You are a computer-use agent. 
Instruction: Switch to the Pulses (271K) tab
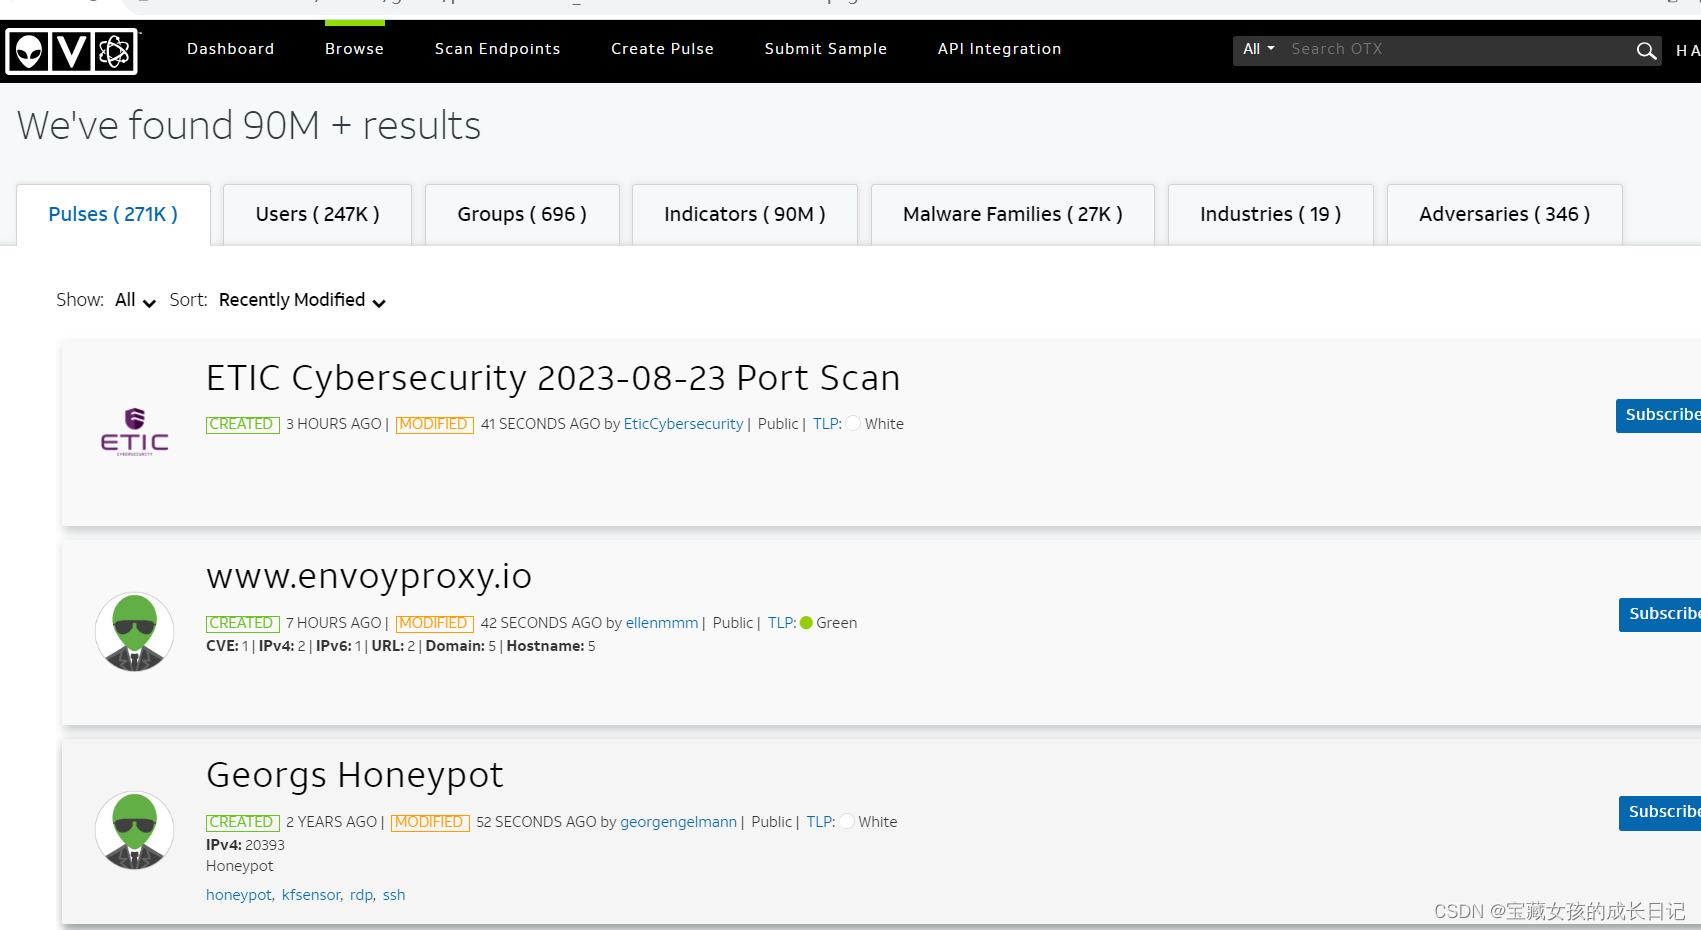pyautogui.click(x=113, y=214)
